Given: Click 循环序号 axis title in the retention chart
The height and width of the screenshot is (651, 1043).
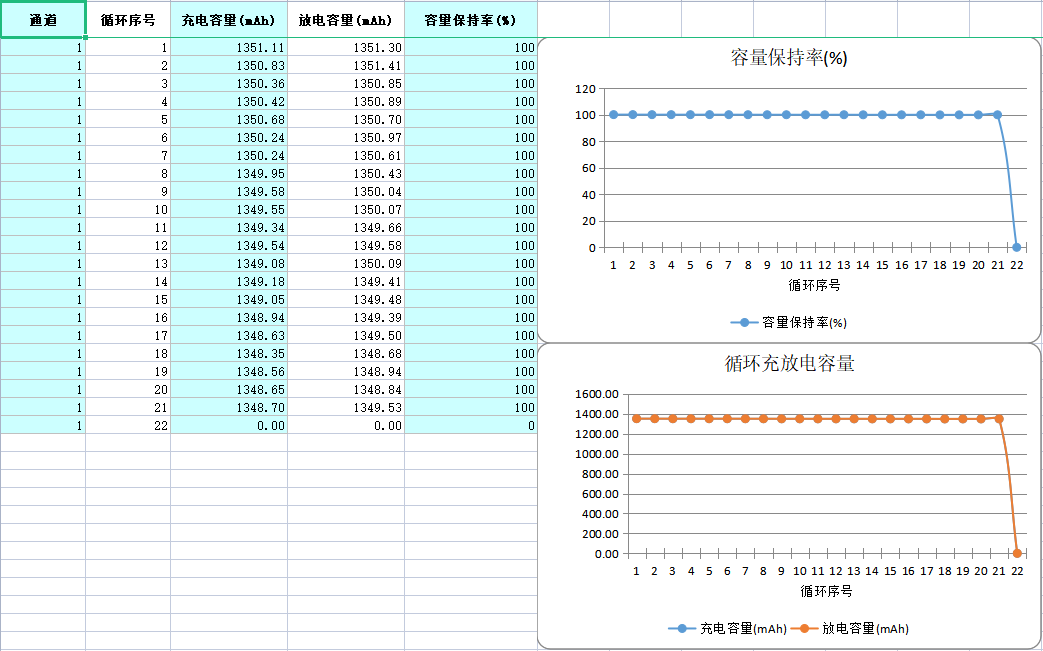Looking at the screenshot, I should coord(814,285).
